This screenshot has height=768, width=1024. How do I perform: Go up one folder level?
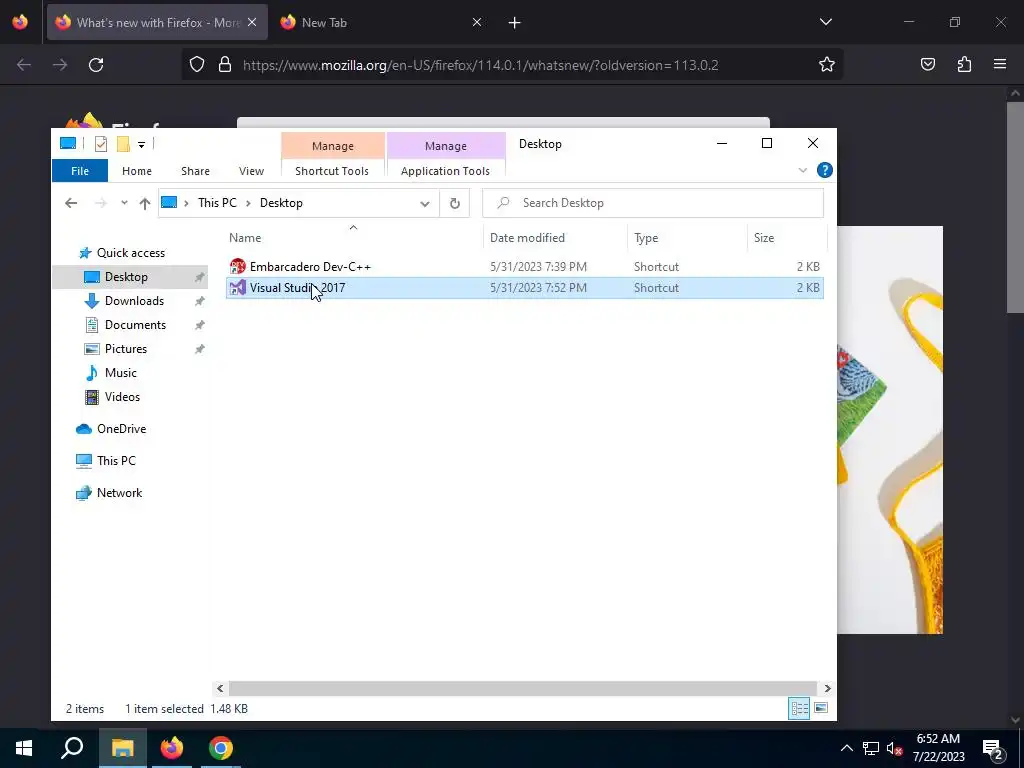click(x=144, y=203)
